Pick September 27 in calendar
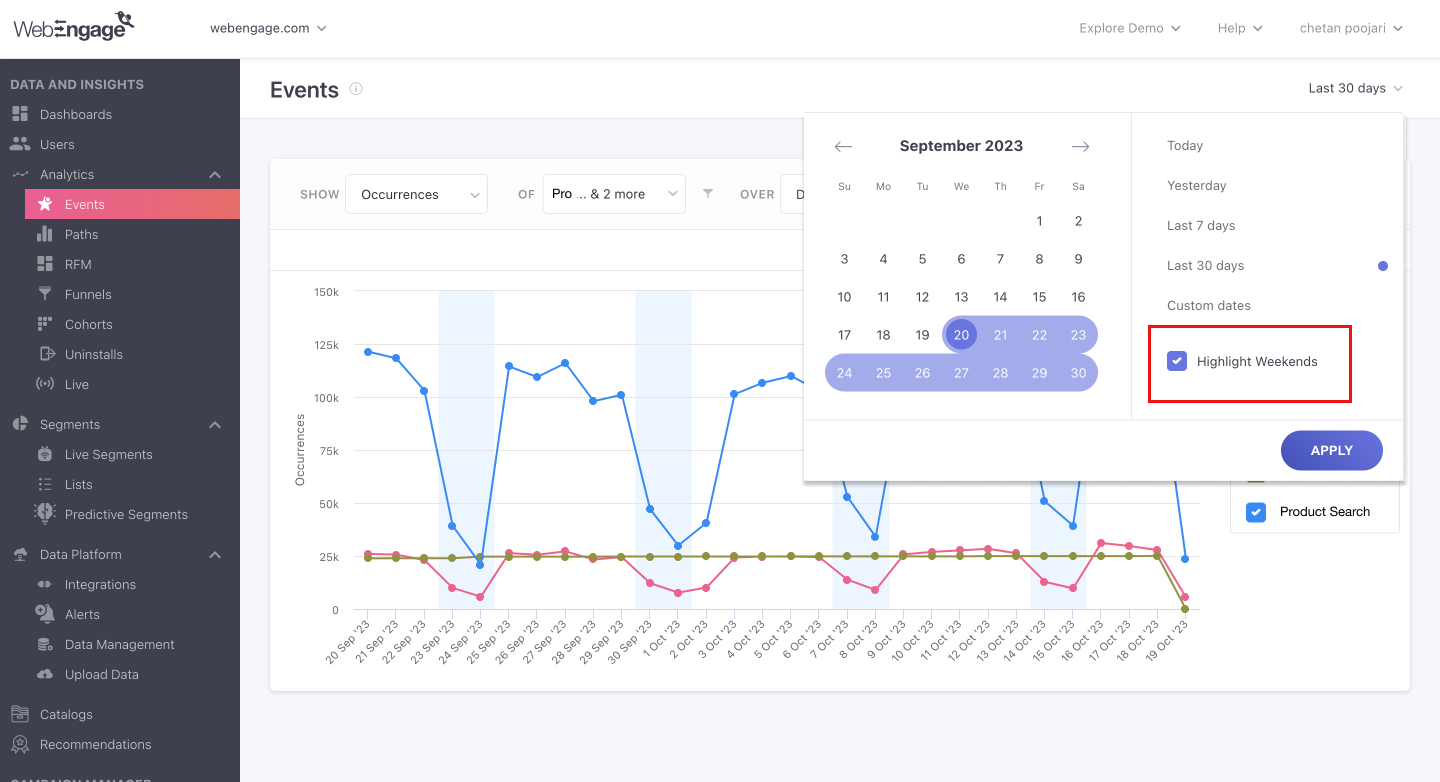The height and width of the screenshot is (782, 1440). (961, 373)
